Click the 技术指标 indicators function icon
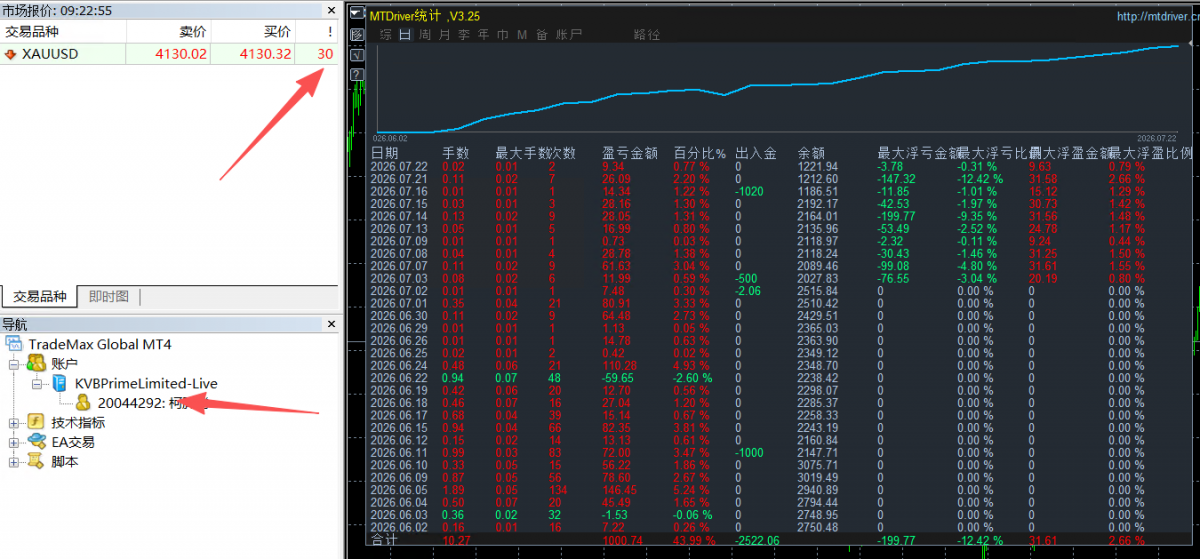Screen dimensions: 1200x559 point(38,422)
